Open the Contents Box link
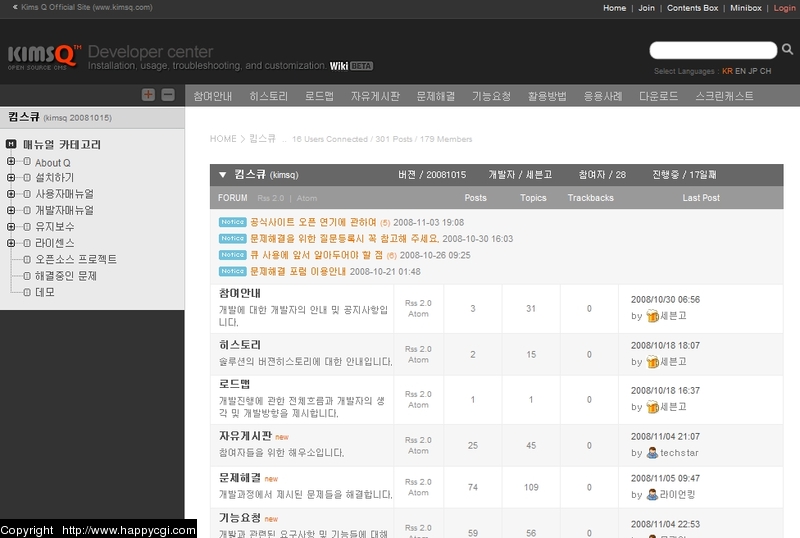The image size is (800, 538). (692, 8)
